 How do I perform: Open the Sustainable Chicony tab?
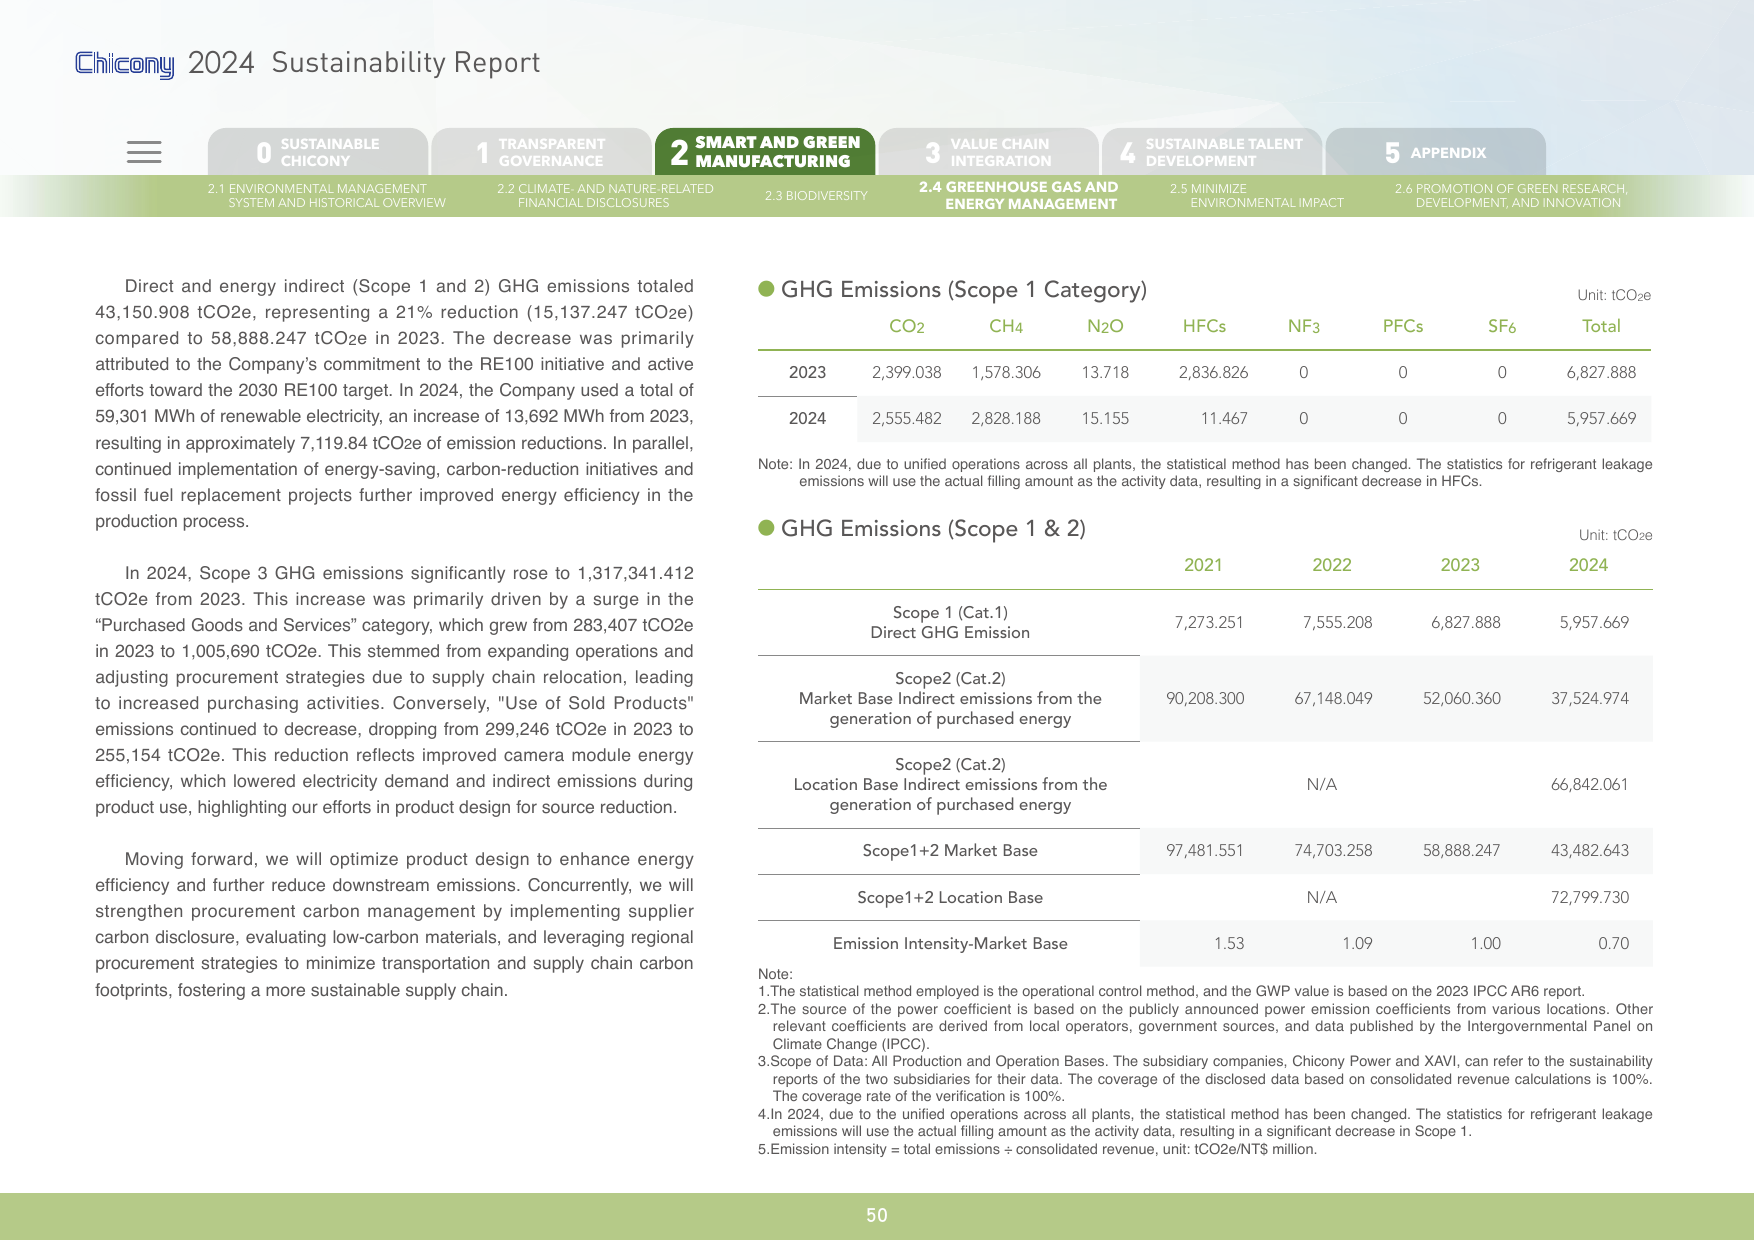click(318, 152)
